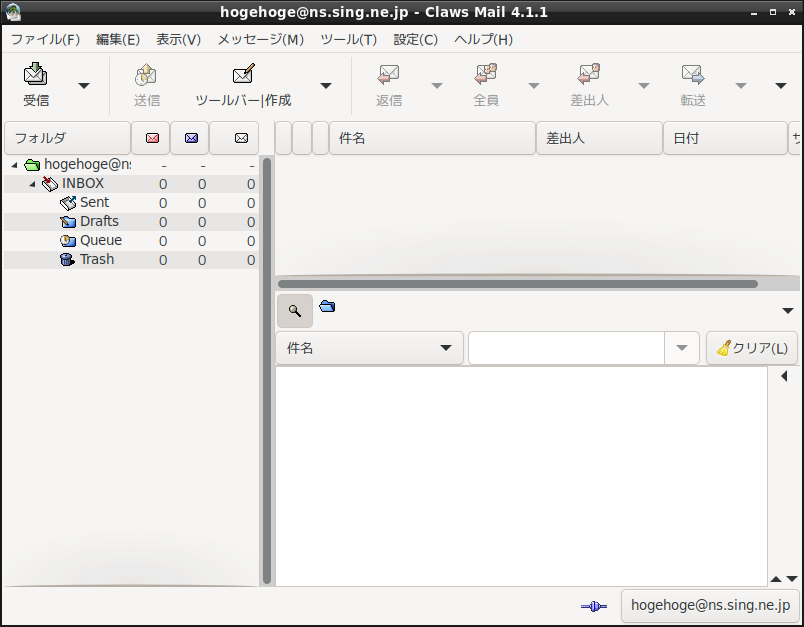The height and width of the screenshot is (627, 804).
Task: Sort by the 件名 column header
Action: [x=432, y=138]
